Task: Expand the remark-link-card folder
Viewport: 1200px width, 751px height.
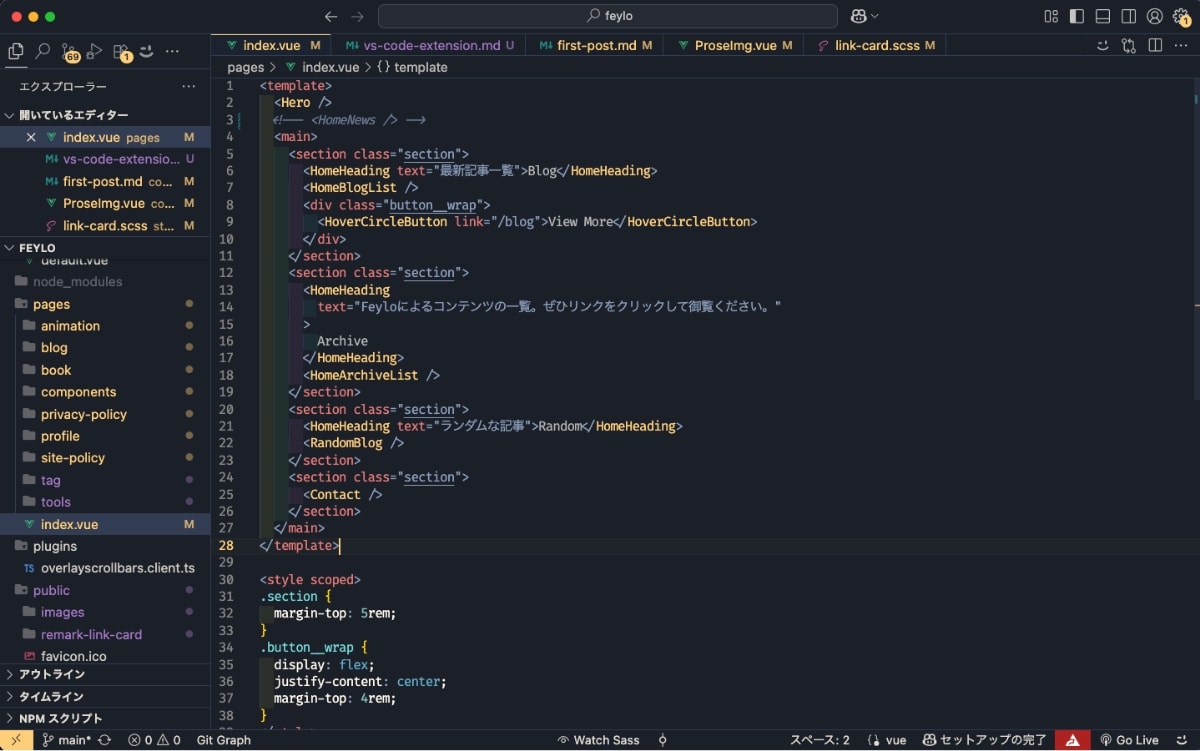Action: pyautogui.click(x=105, y=634)
